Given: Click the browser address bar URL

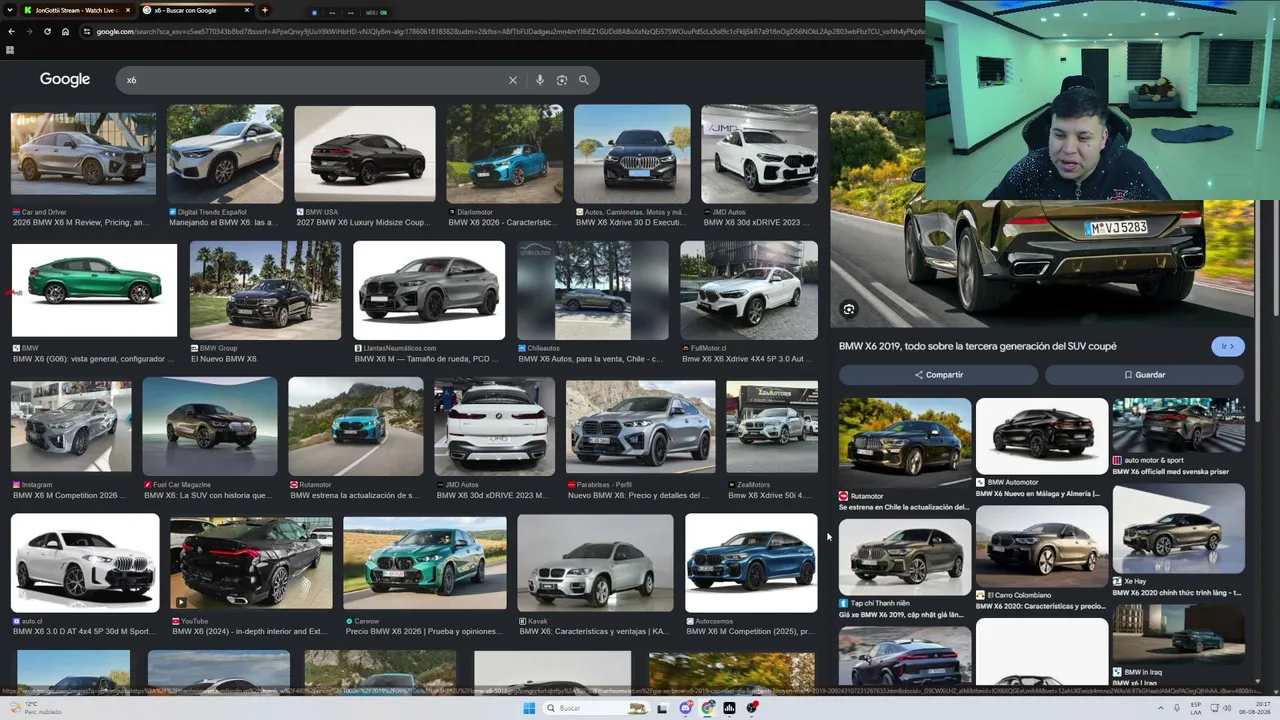Looking at the screenshot, I should 510,31.
